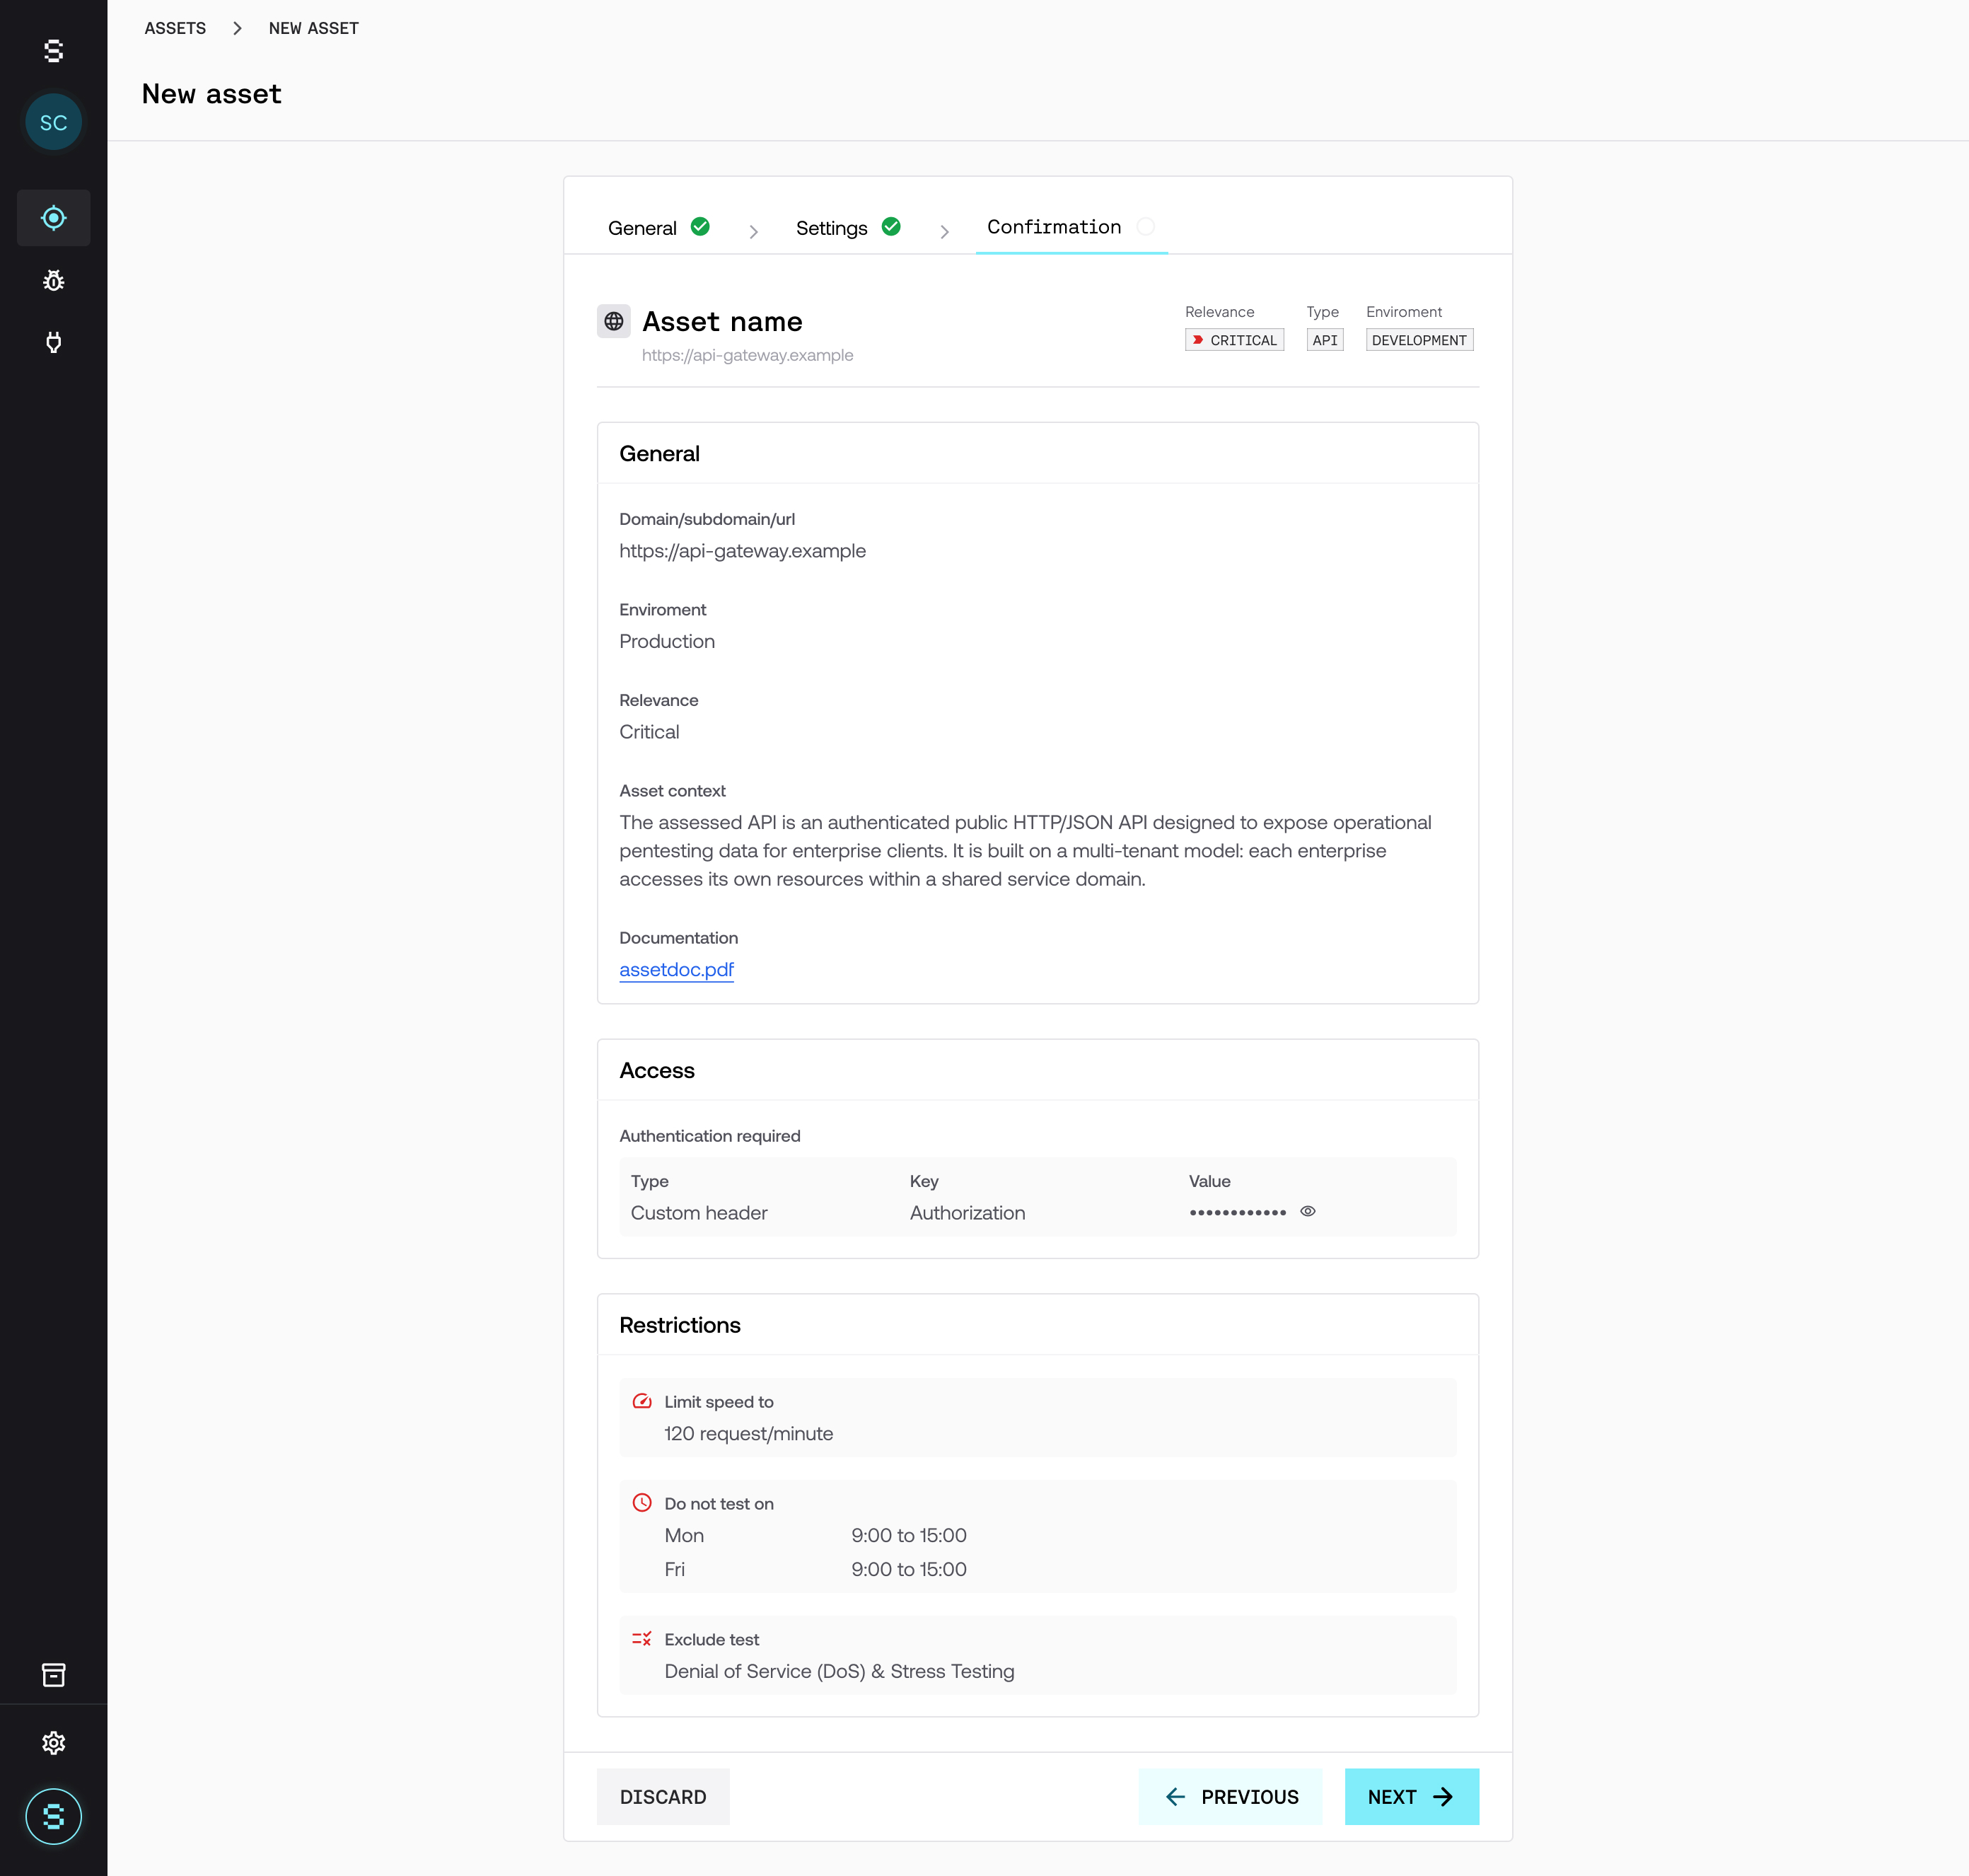The width and height of the screenshot is (1969, 1876).
Task: Open the bug findings icon in sidebar
Action: click(53, 281)
